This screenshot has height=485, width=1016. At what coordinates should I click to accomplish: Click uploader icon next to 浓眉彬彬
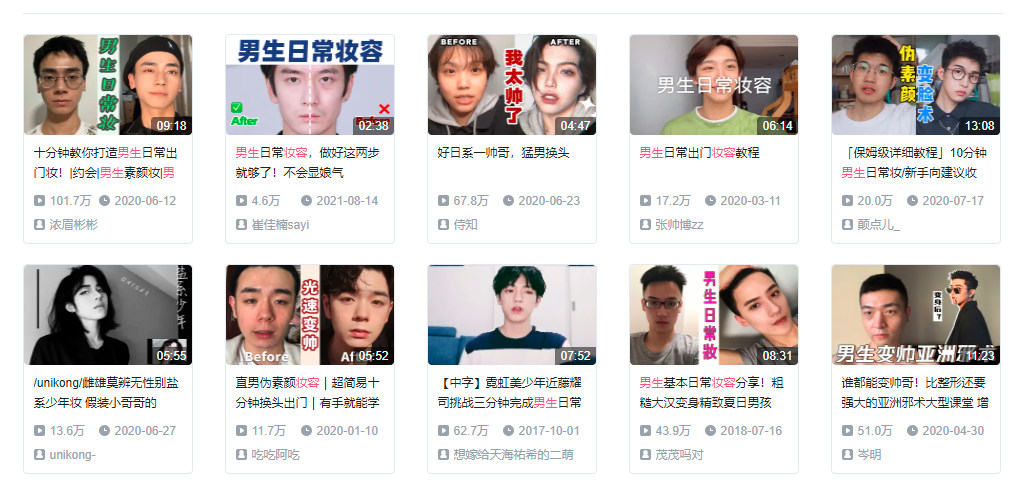40,225
